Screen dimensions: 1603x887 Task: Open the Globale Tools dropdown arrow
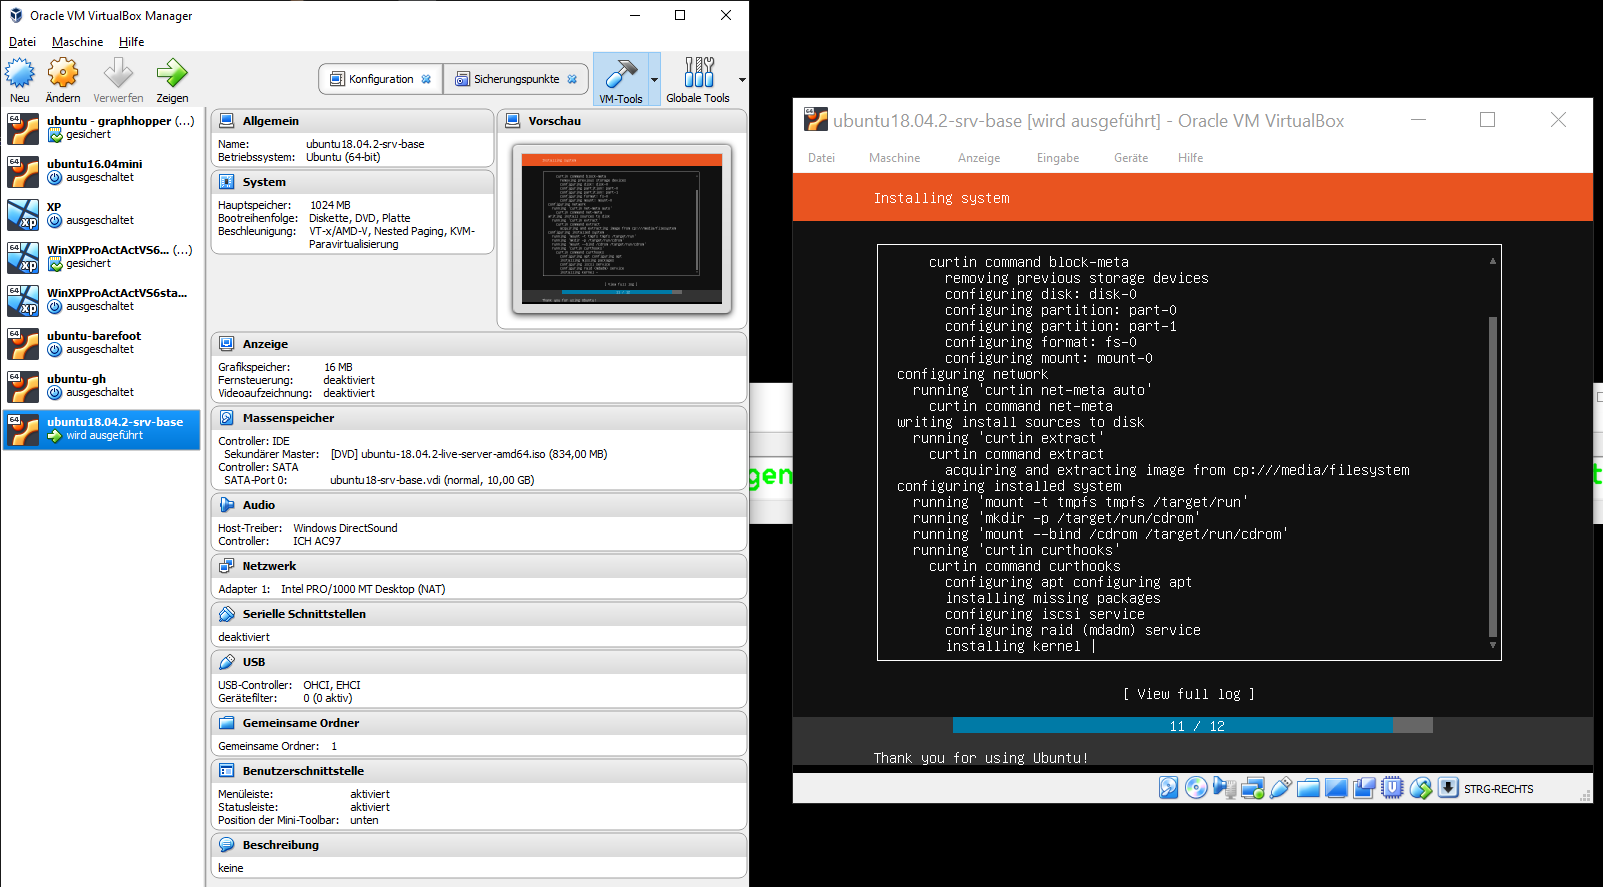click(742, 79)
